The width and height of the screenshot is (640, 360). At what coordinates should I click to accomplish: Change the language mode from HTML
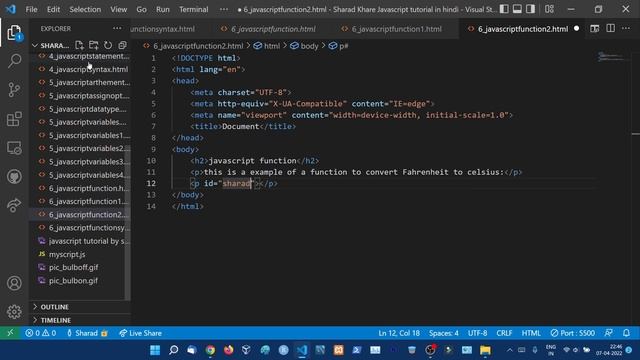point(531,333)
